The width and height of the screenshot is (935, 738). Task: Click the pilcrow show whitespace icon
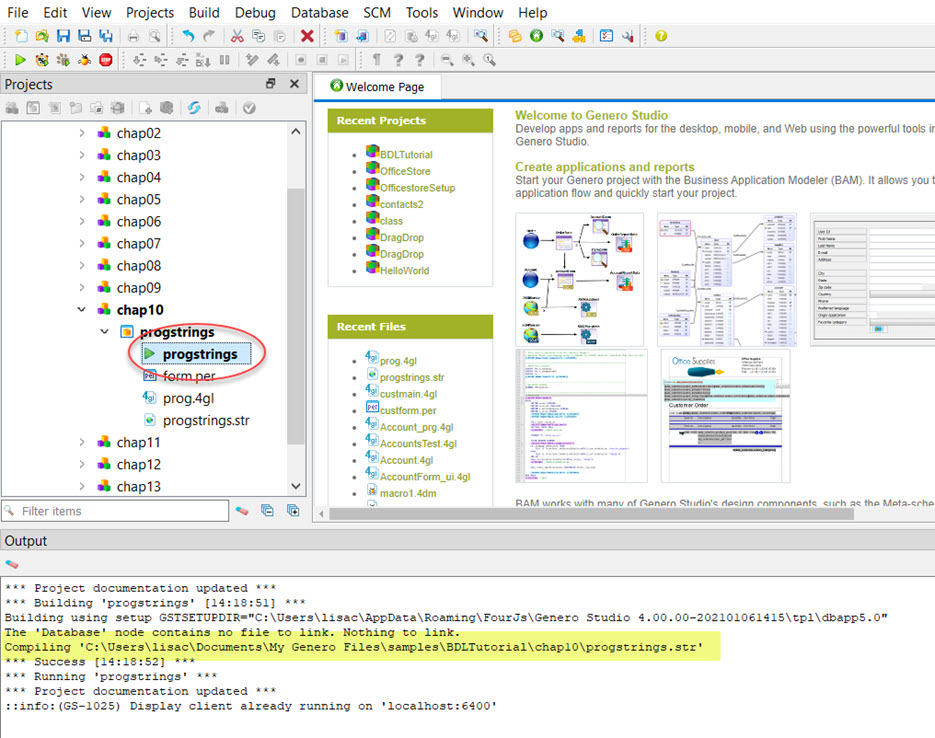pos(376,60)
